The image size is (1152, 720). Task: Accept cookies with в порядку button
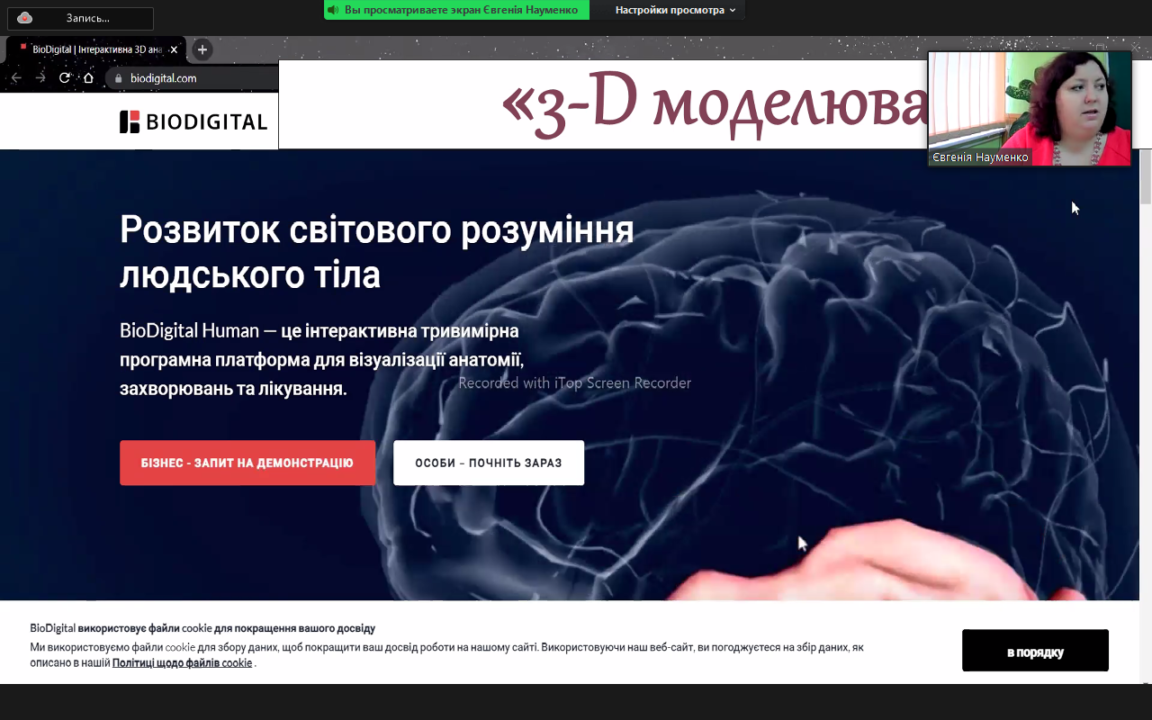pyautogui.click(x=1035, y=651)
